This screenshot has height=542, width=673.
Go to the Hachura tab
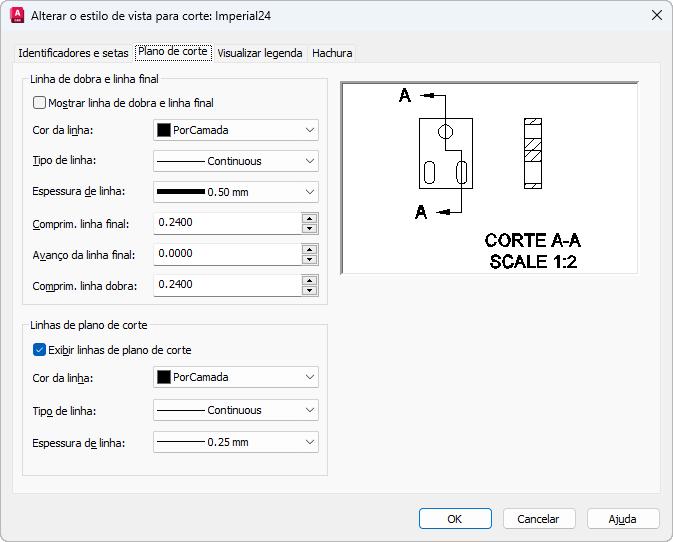coord(332,53)
